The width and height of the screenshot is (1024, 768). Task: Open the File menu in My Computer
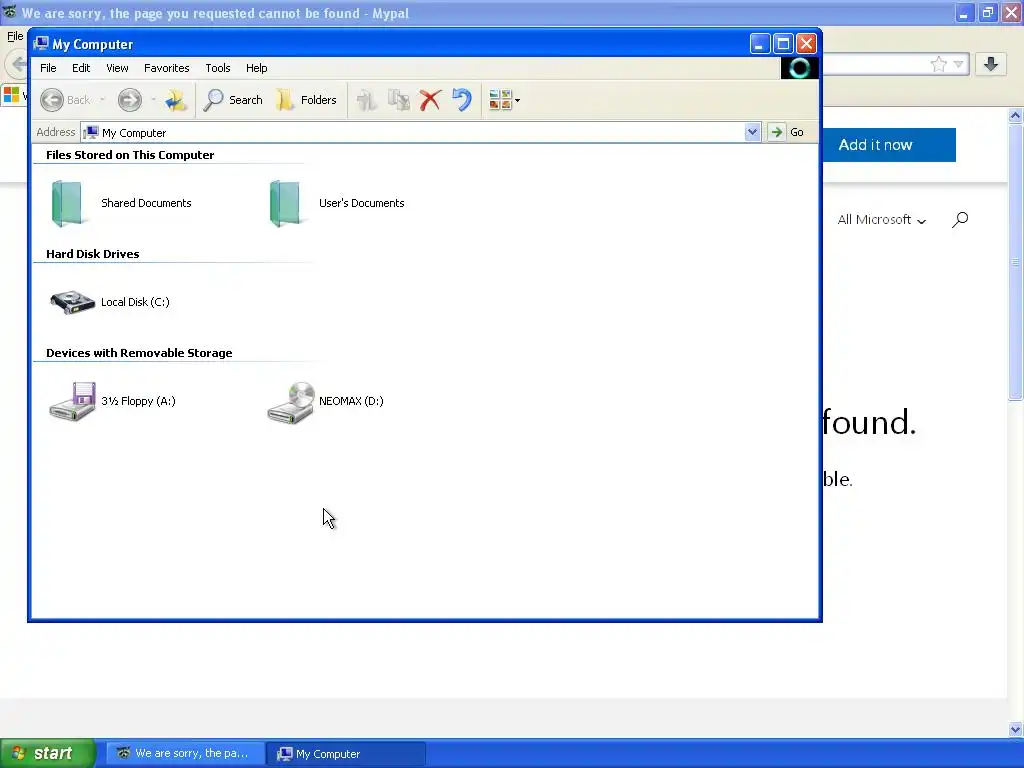[x=48, y=68]
